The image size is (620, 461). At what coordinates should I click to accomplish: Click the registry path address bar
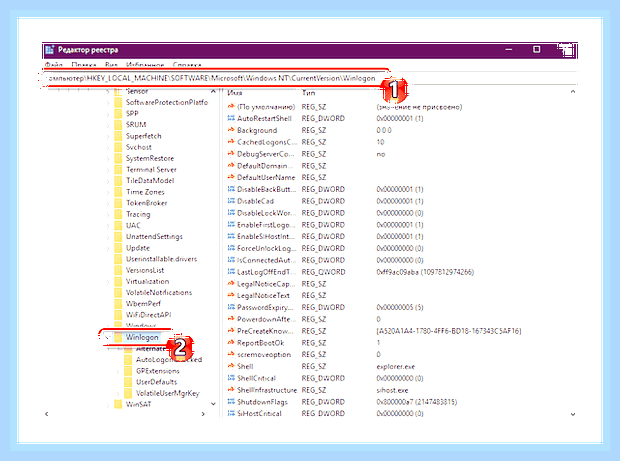(215, 78)
